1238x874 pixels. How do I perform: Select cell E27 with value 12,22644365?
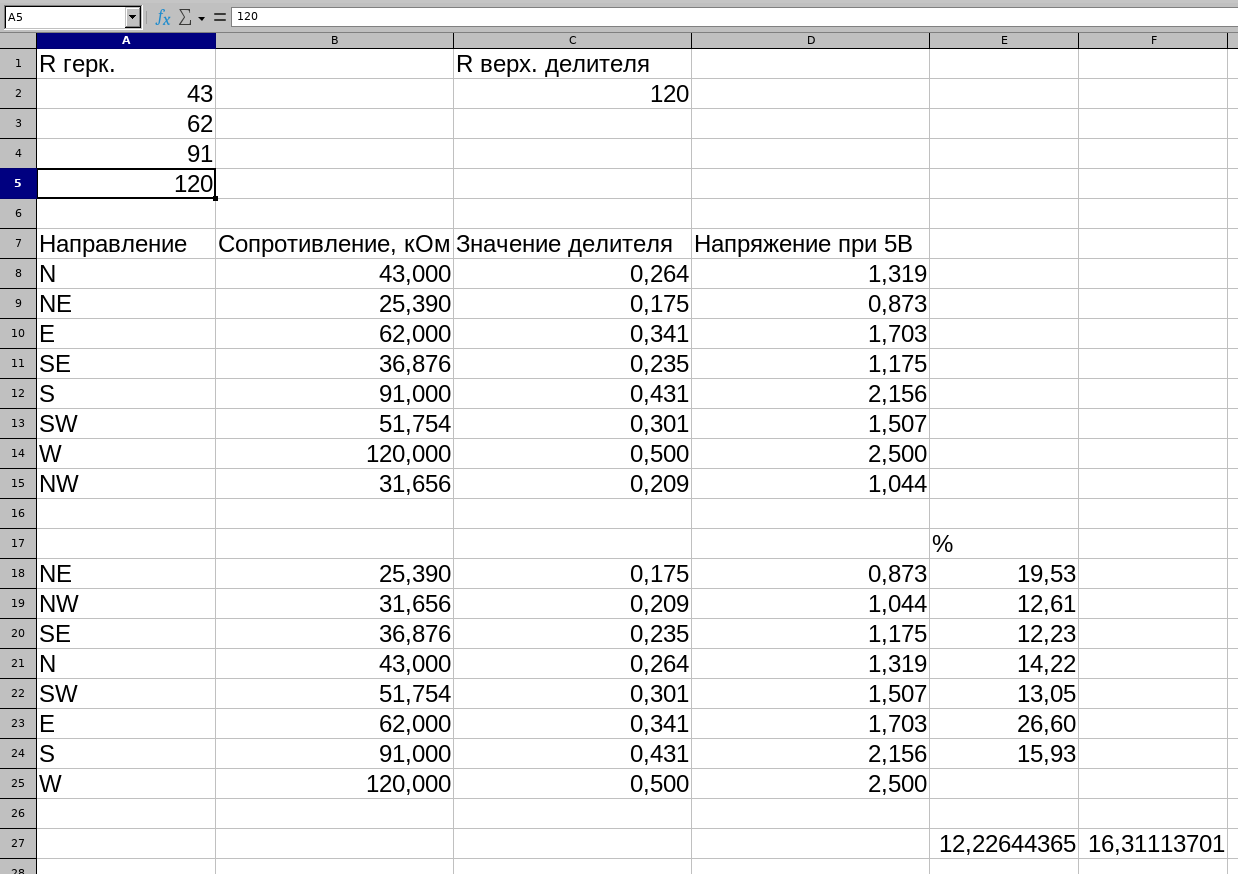point(1004,844)
